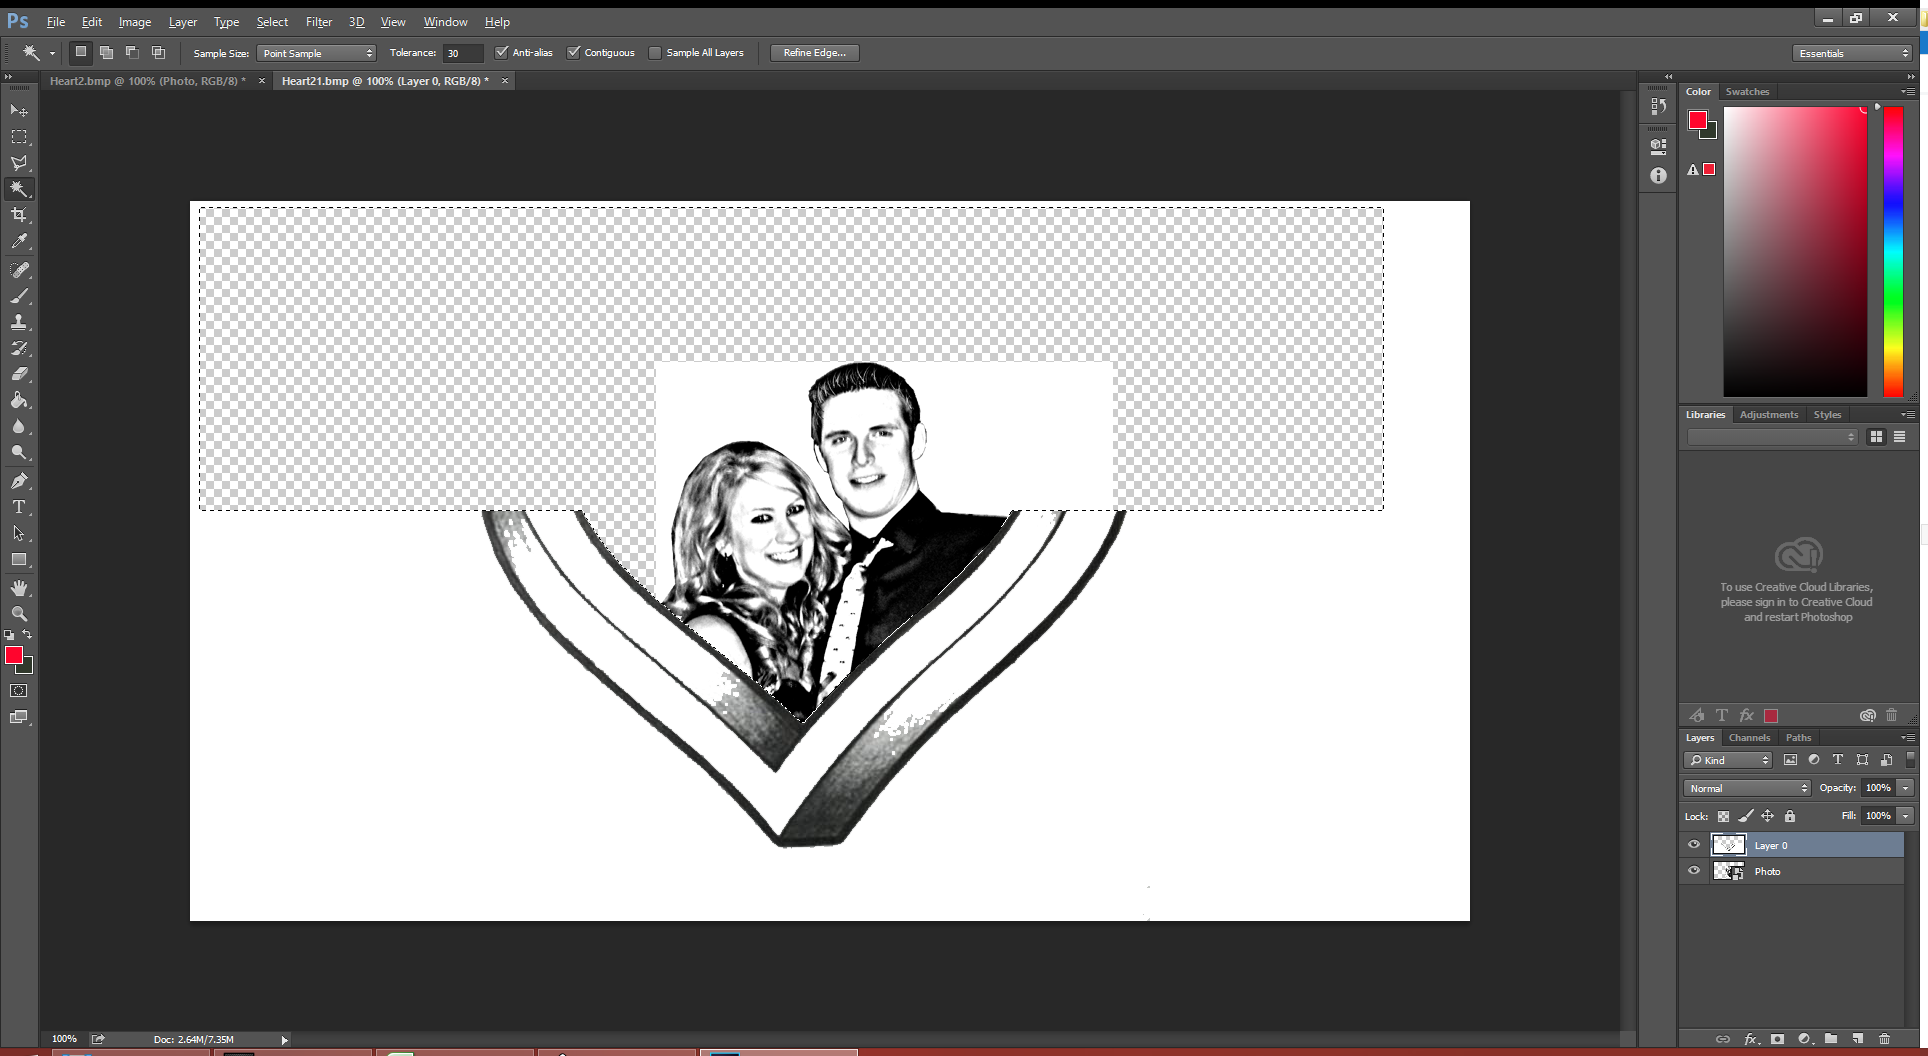Enable Sample All Layers checkbox
The height and width of the screenshot is (1056, 1928).
[x=655, y=53]
